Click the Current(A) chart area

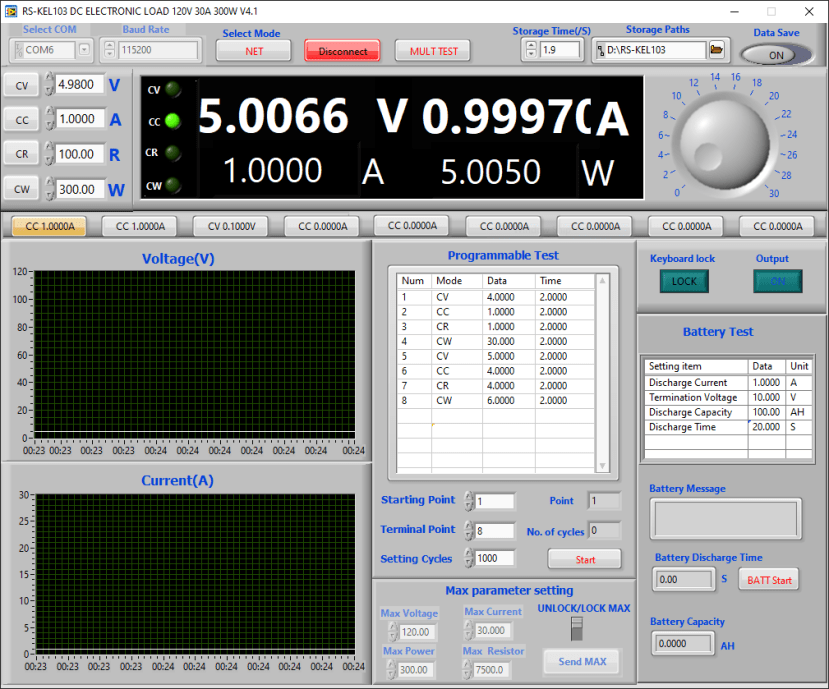click(x=195, y=574)
